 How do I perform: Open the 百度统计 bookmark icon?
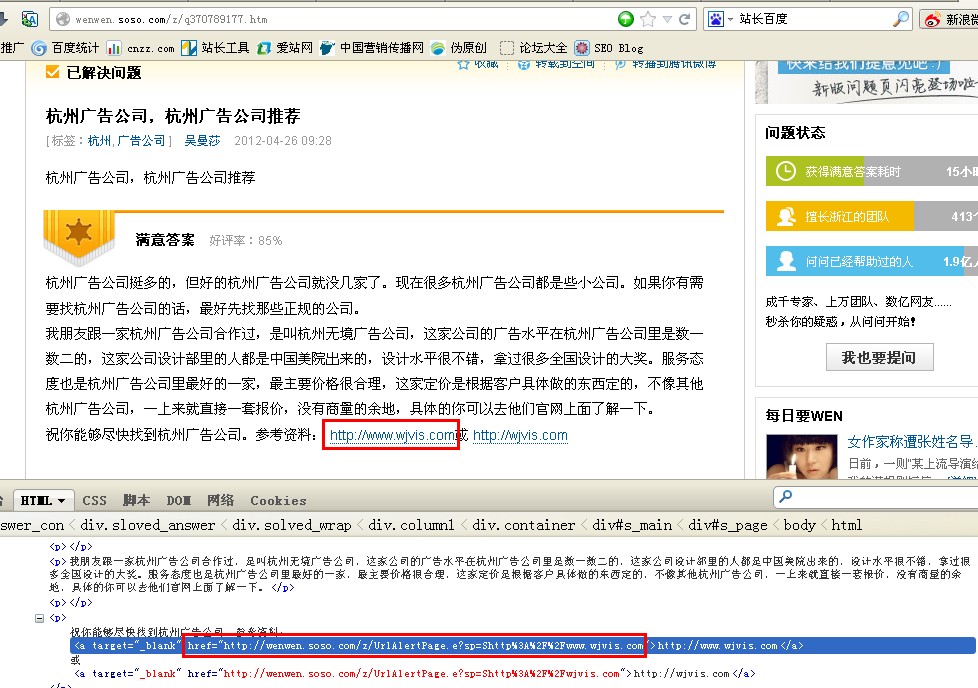[38, 46]
